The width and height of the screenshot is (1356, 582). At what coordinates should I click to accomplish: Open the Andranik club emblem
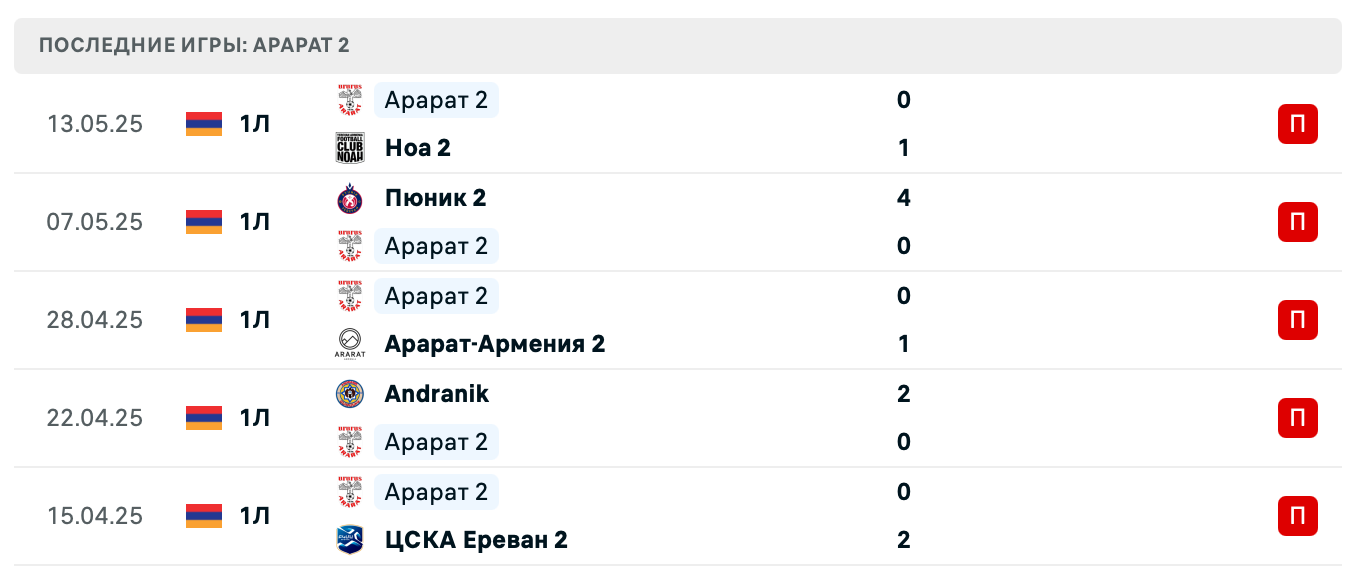[x=350, y=394]
